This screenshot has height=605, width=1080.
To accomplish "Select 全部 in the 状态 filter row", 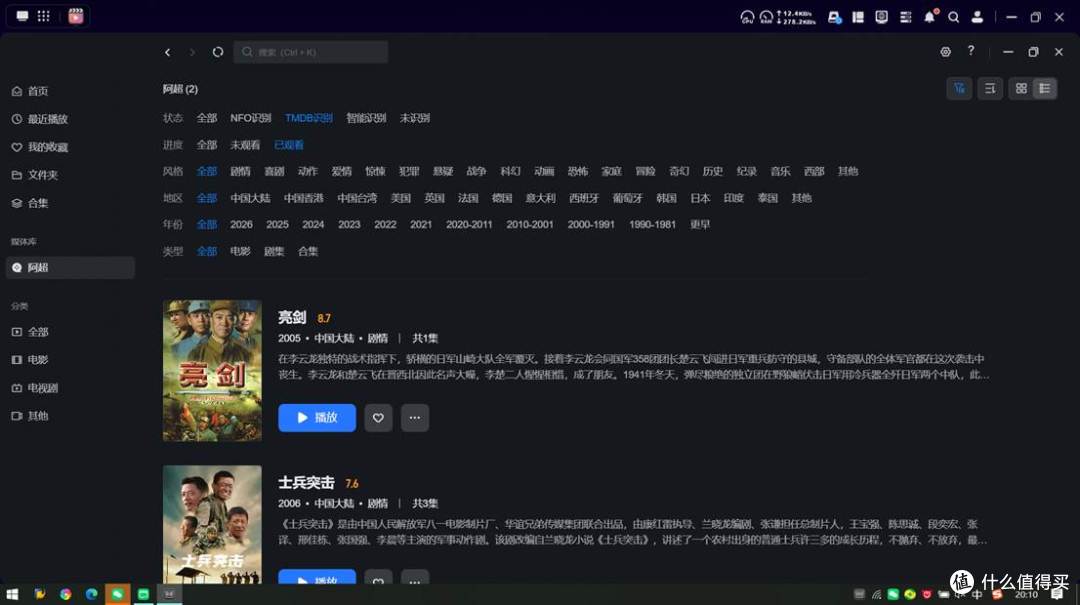I will [x=207, y=118].
